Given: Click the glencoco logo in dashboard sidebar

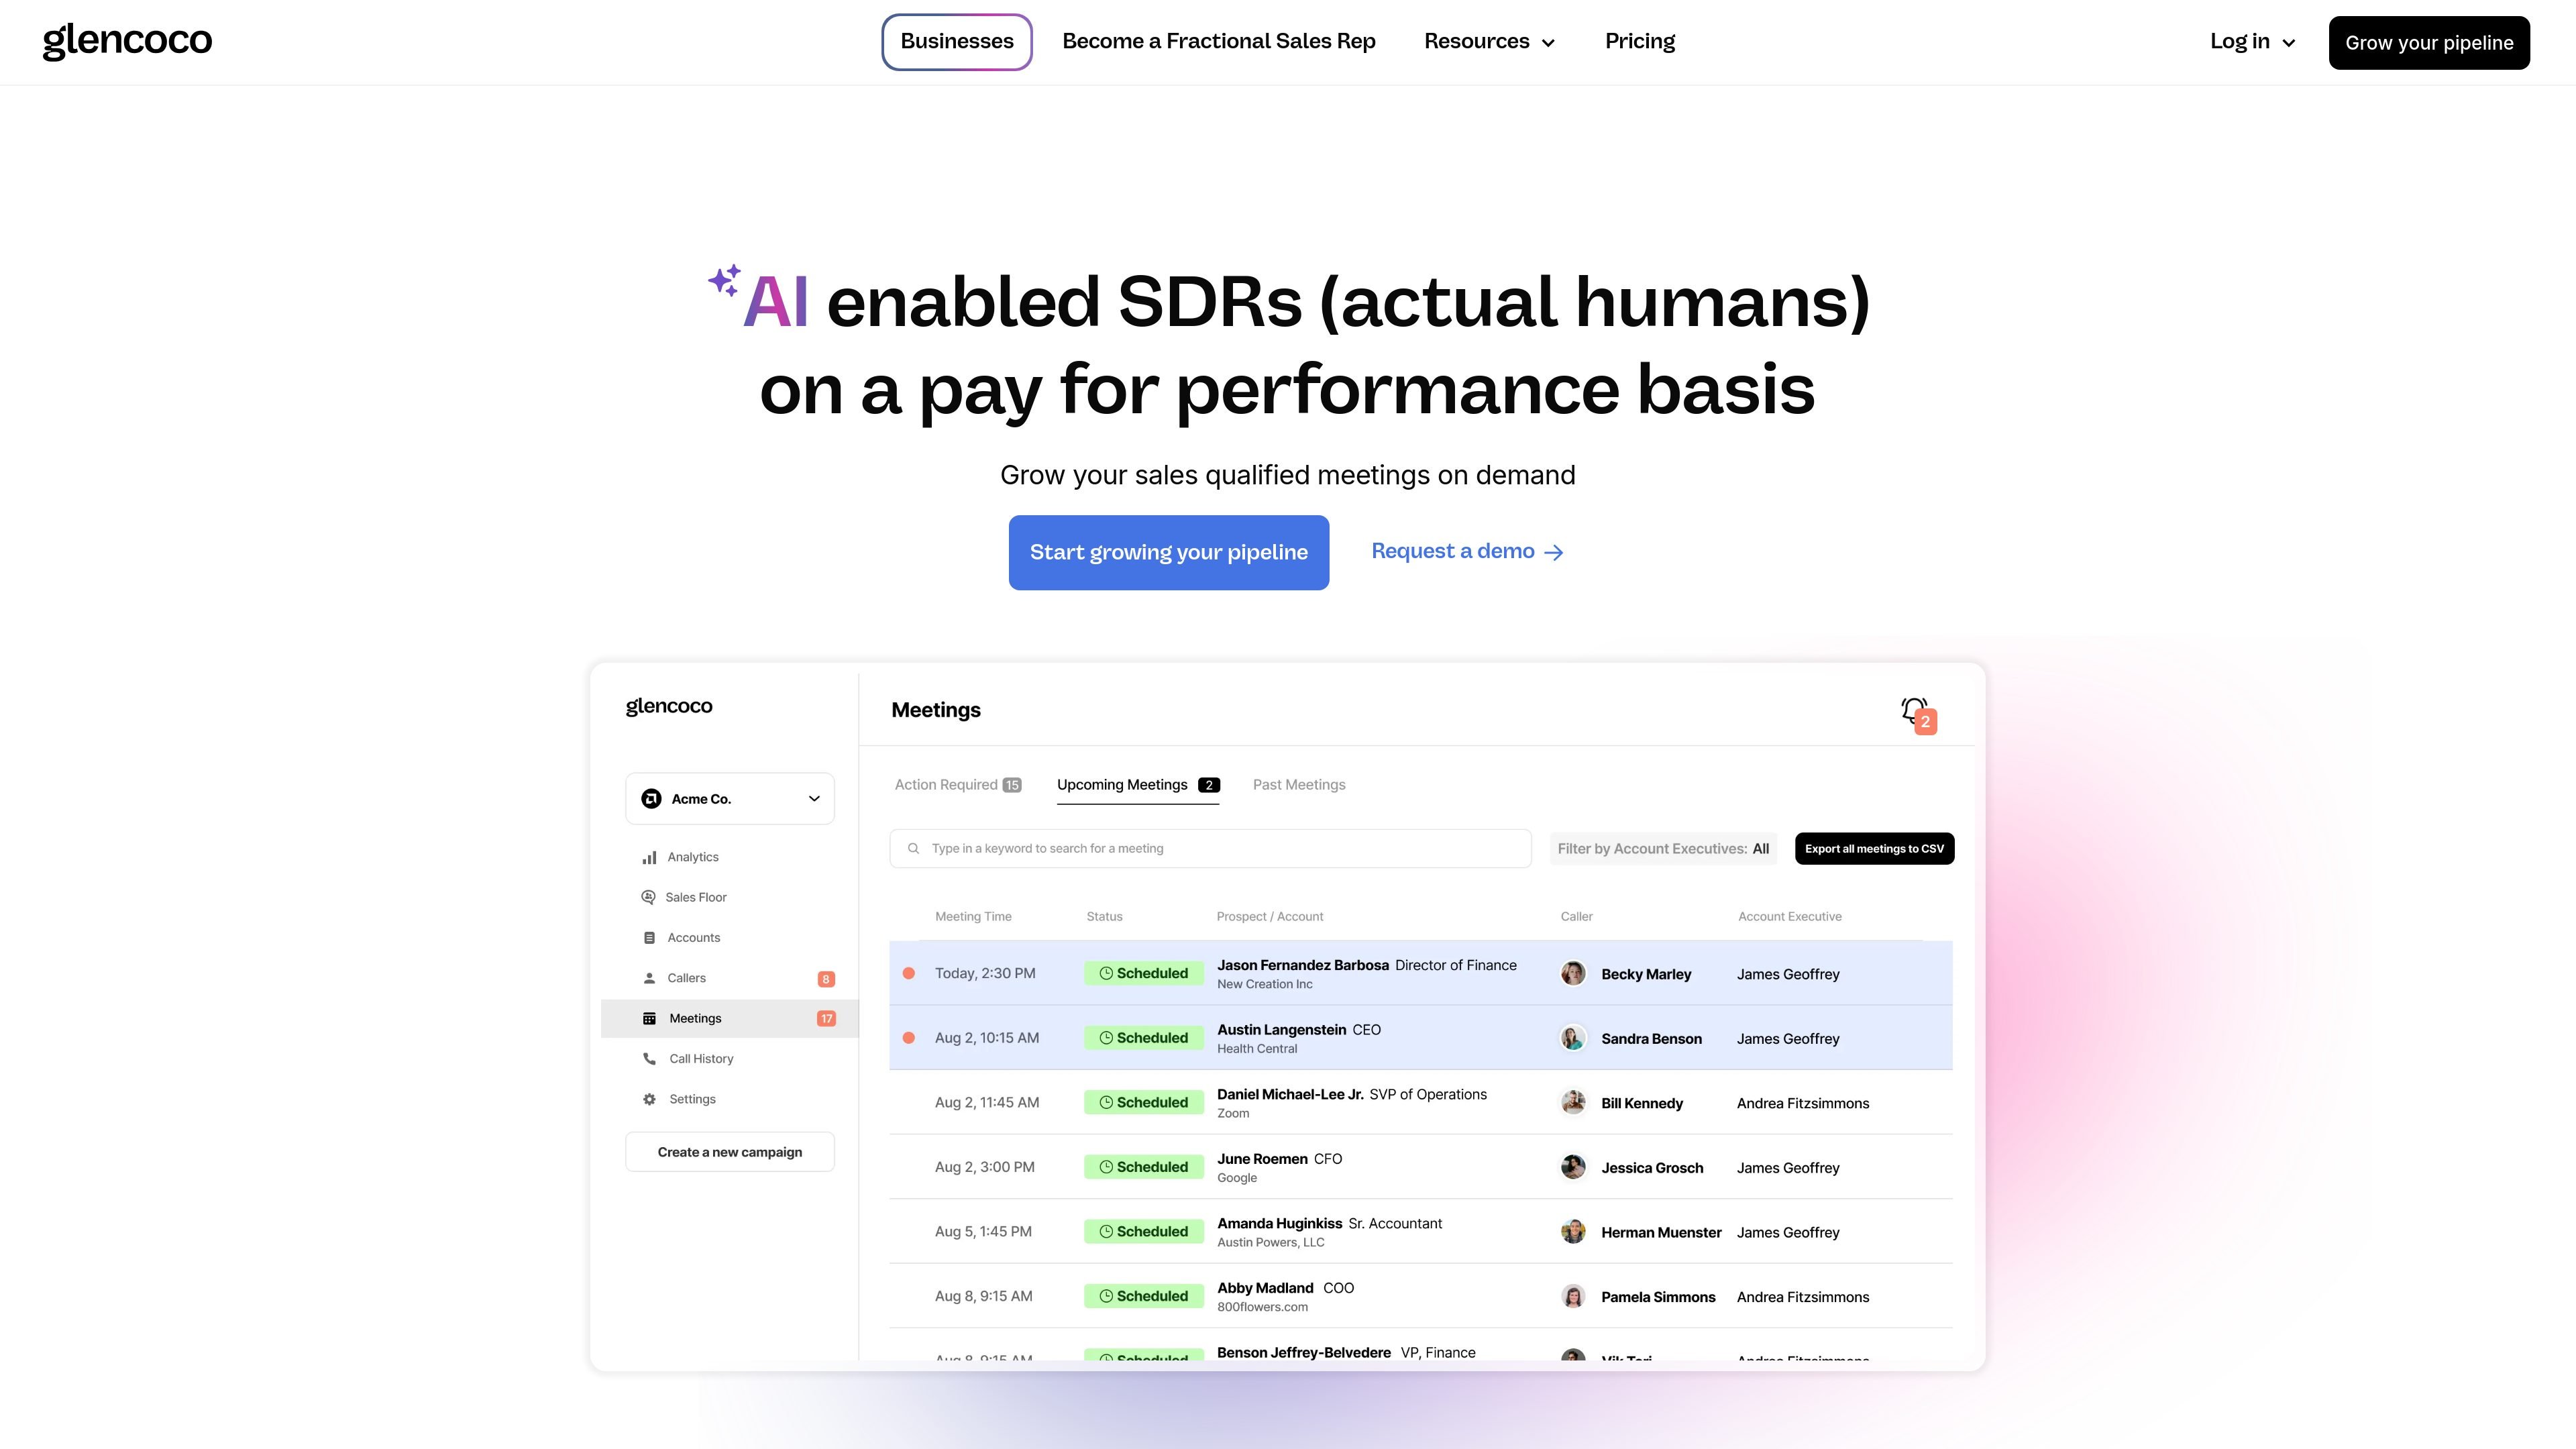Looking at the screenshot, I should coord(669,706).
